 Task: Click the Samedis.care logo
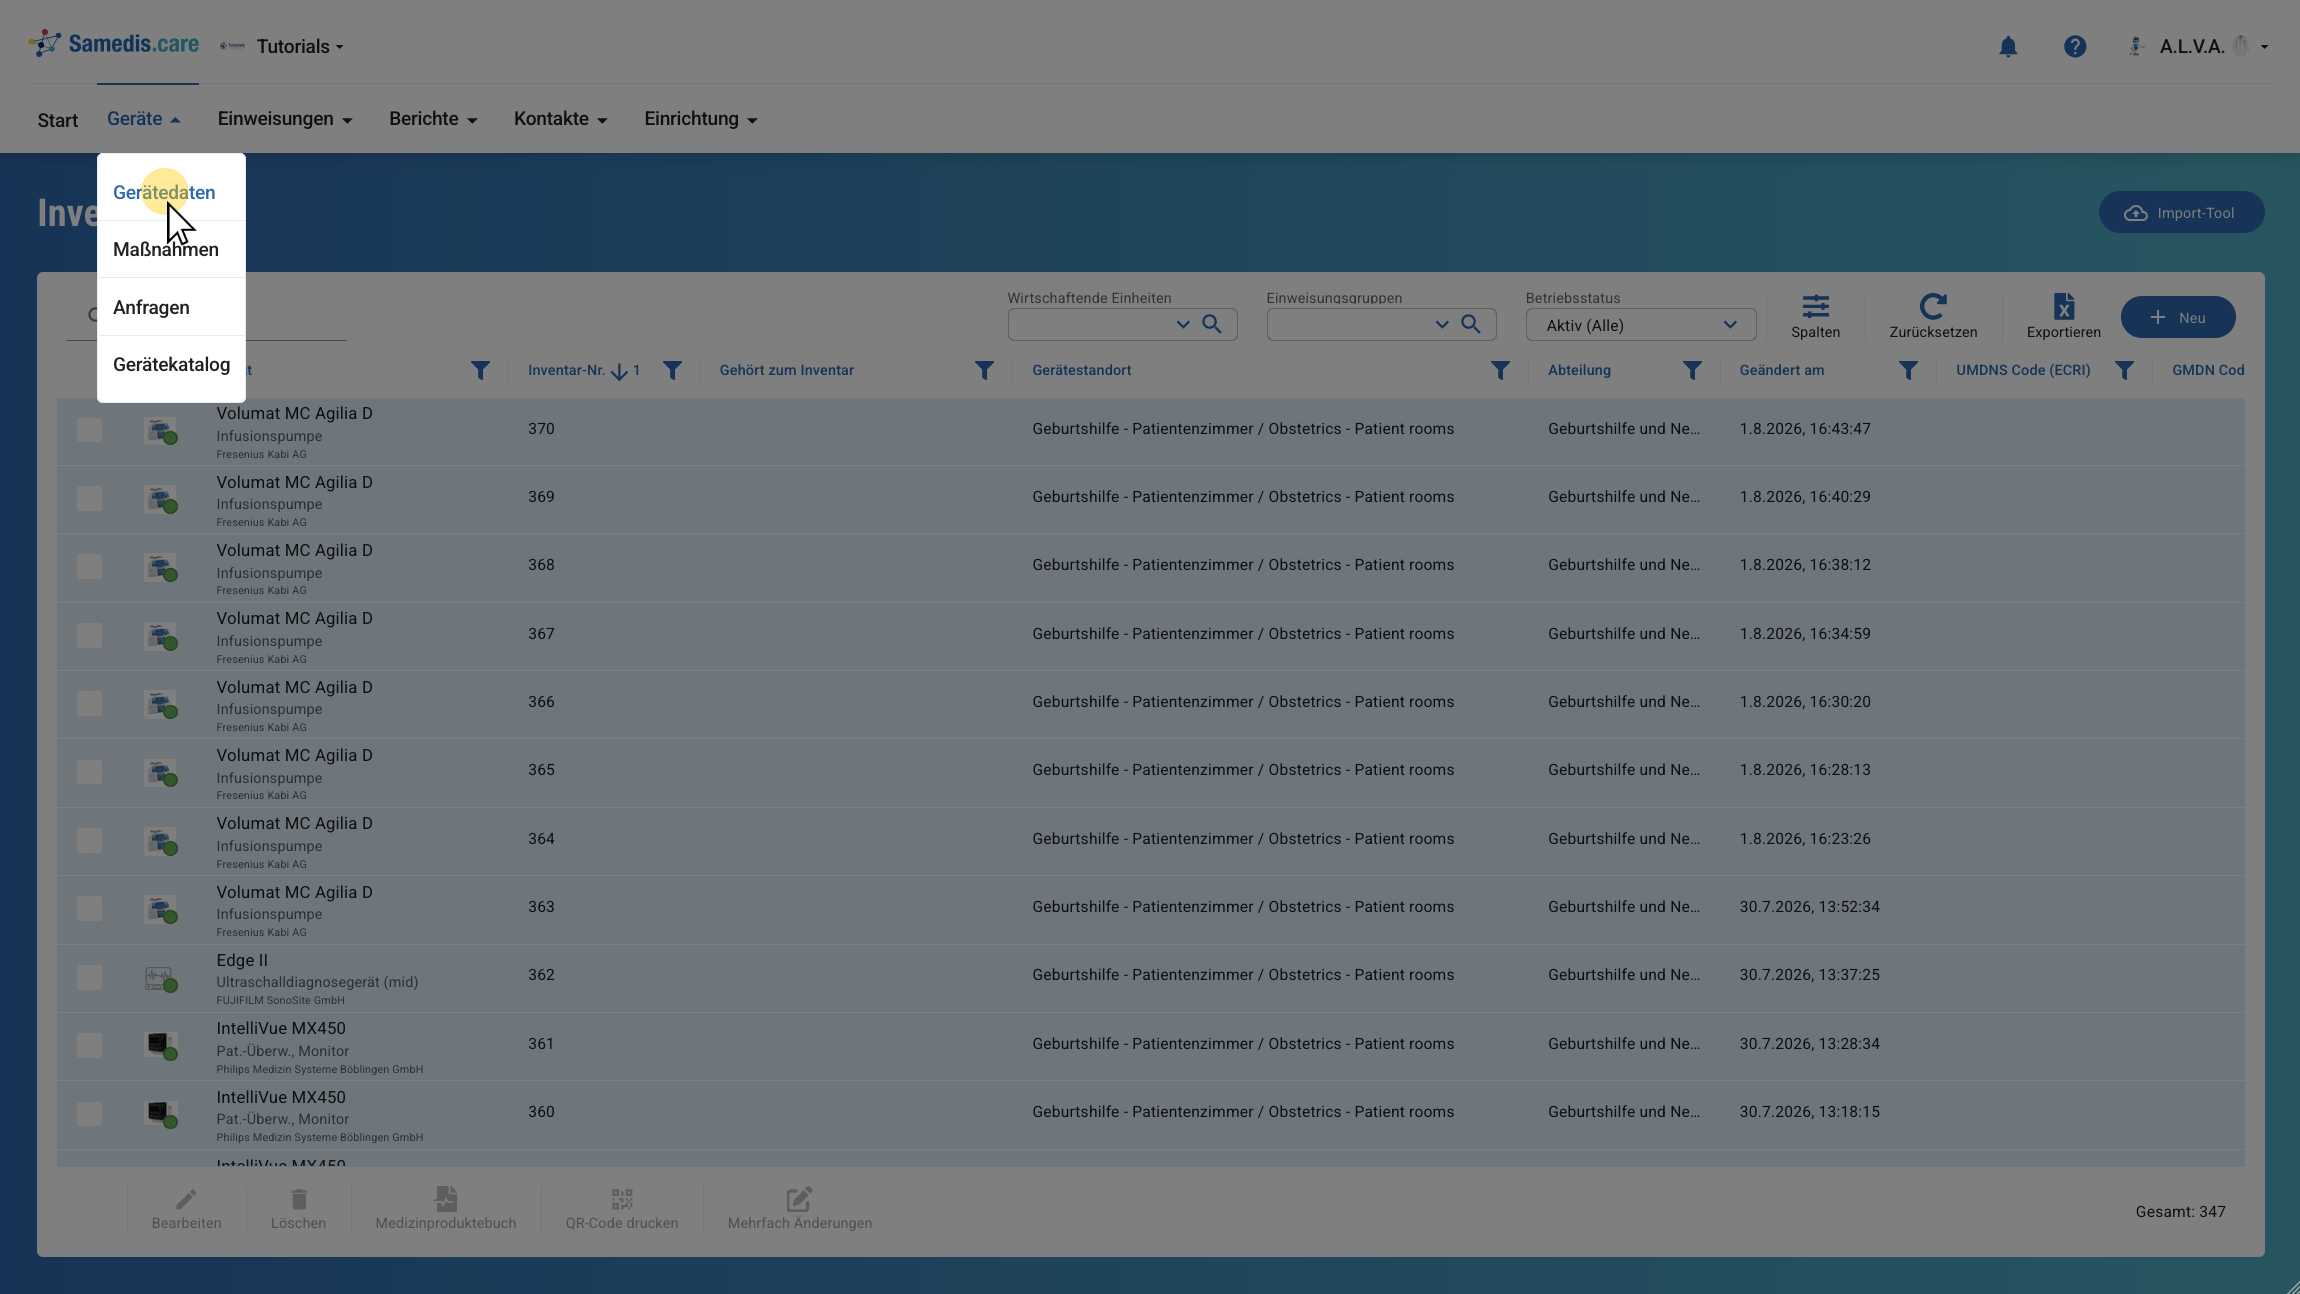pos(114,44)
